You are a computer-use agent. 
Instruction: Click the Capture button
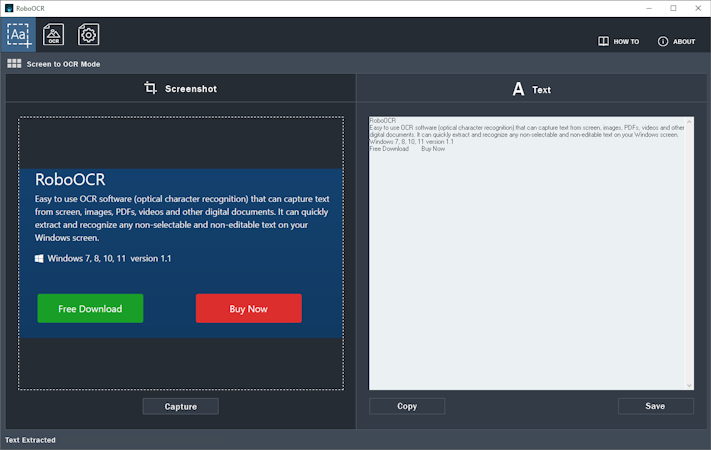coord(180,406)
